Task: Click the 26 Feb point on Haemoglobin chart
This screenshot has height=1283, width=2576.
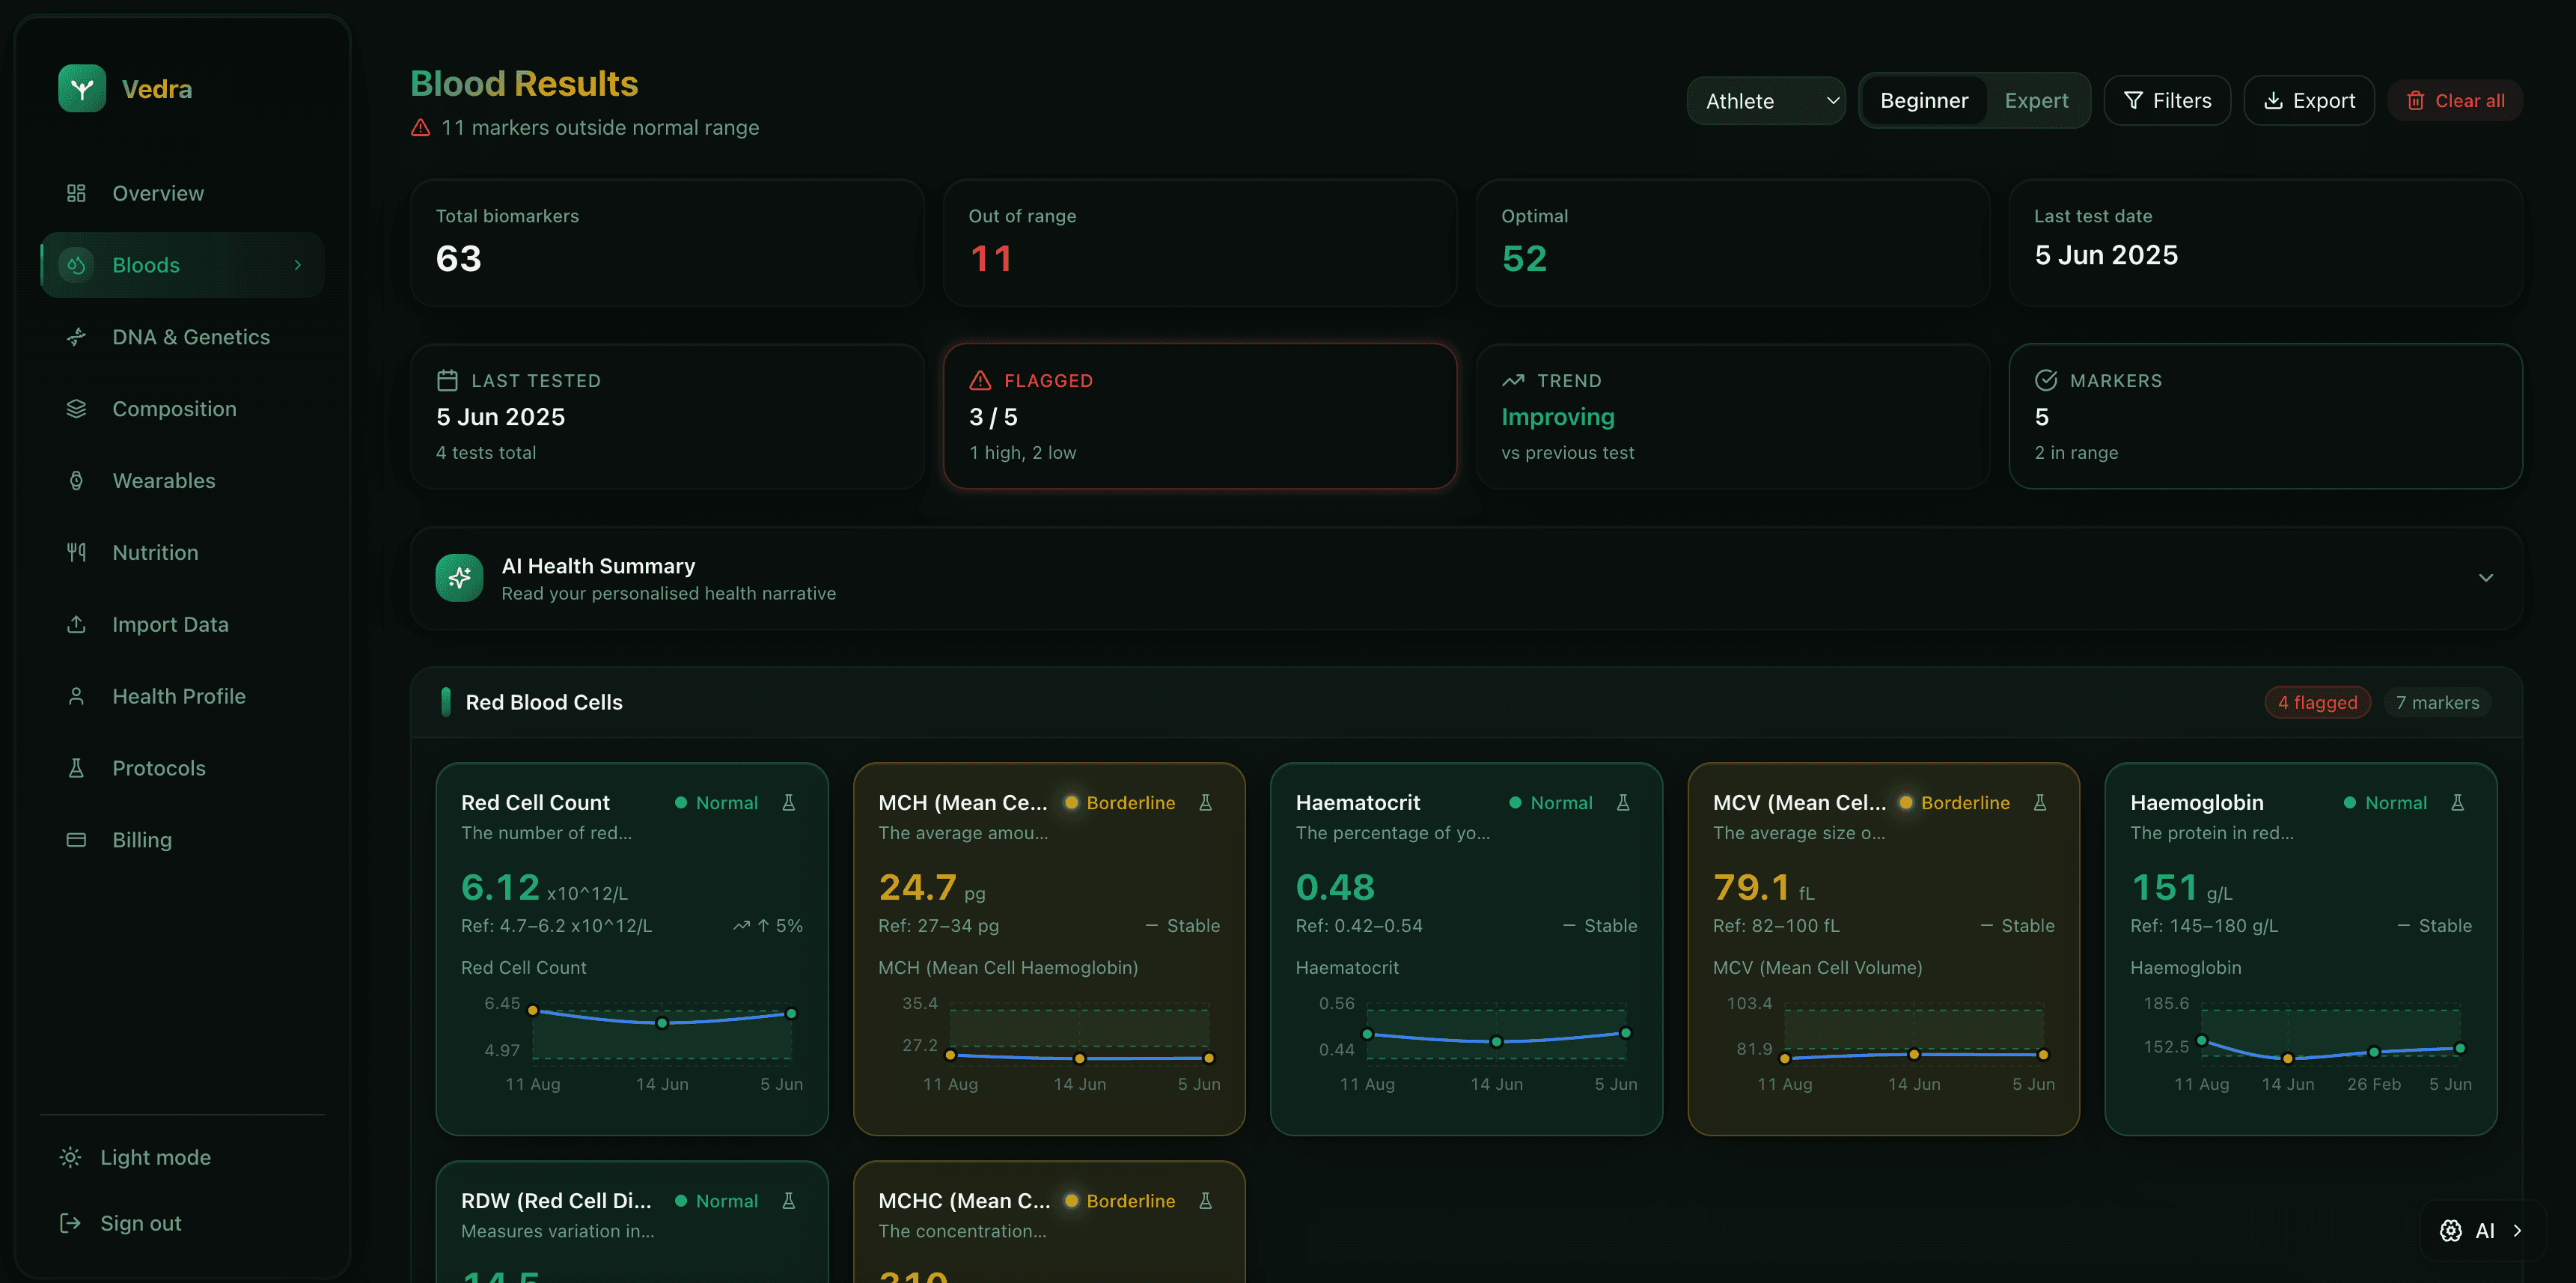Action: (x=2374, y=1052)
